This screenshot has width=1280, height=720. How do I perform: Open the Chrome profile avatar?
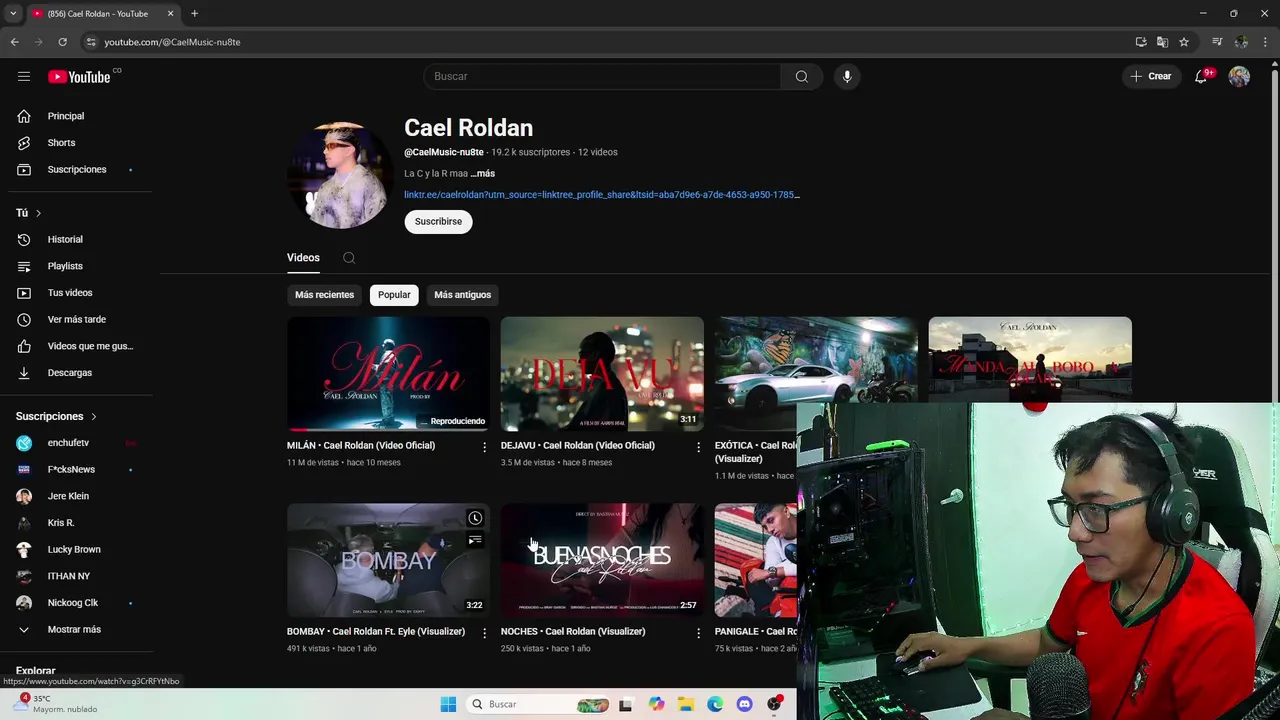point(1241,42)
